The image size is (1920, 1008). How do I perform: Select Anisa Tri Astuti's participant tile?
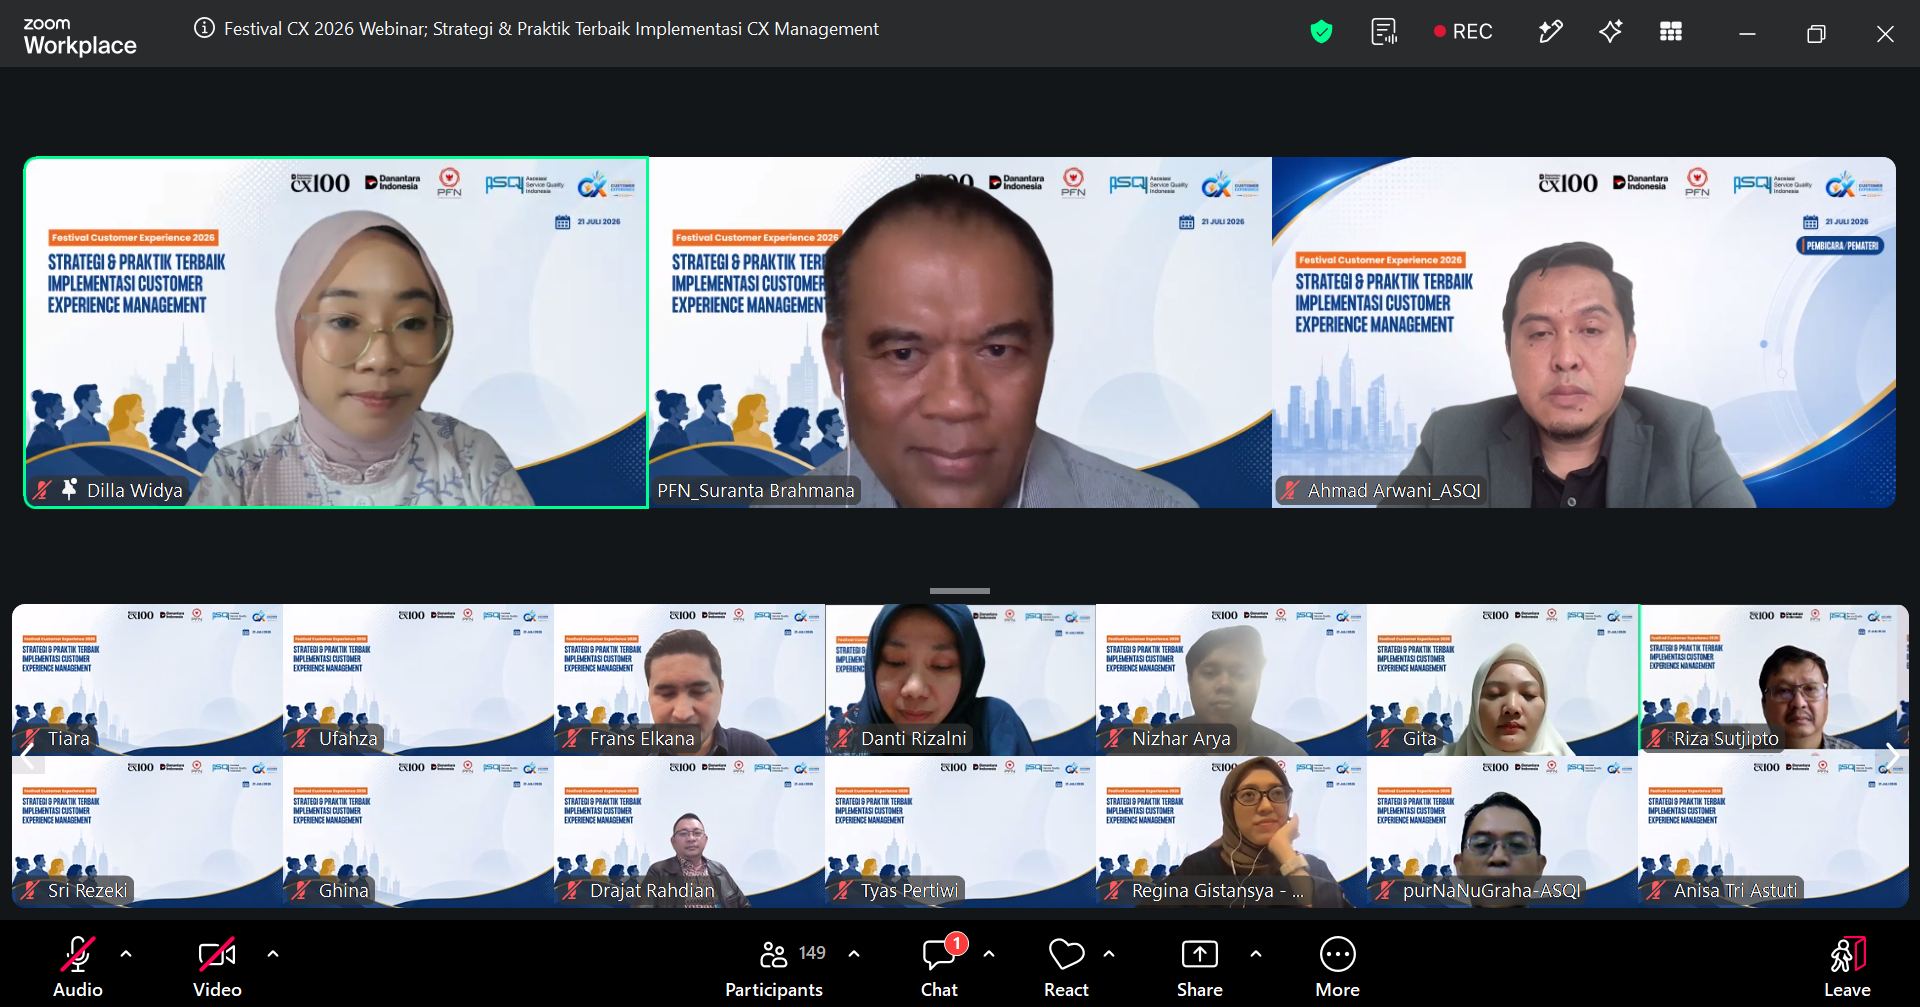click(1774, 832)
